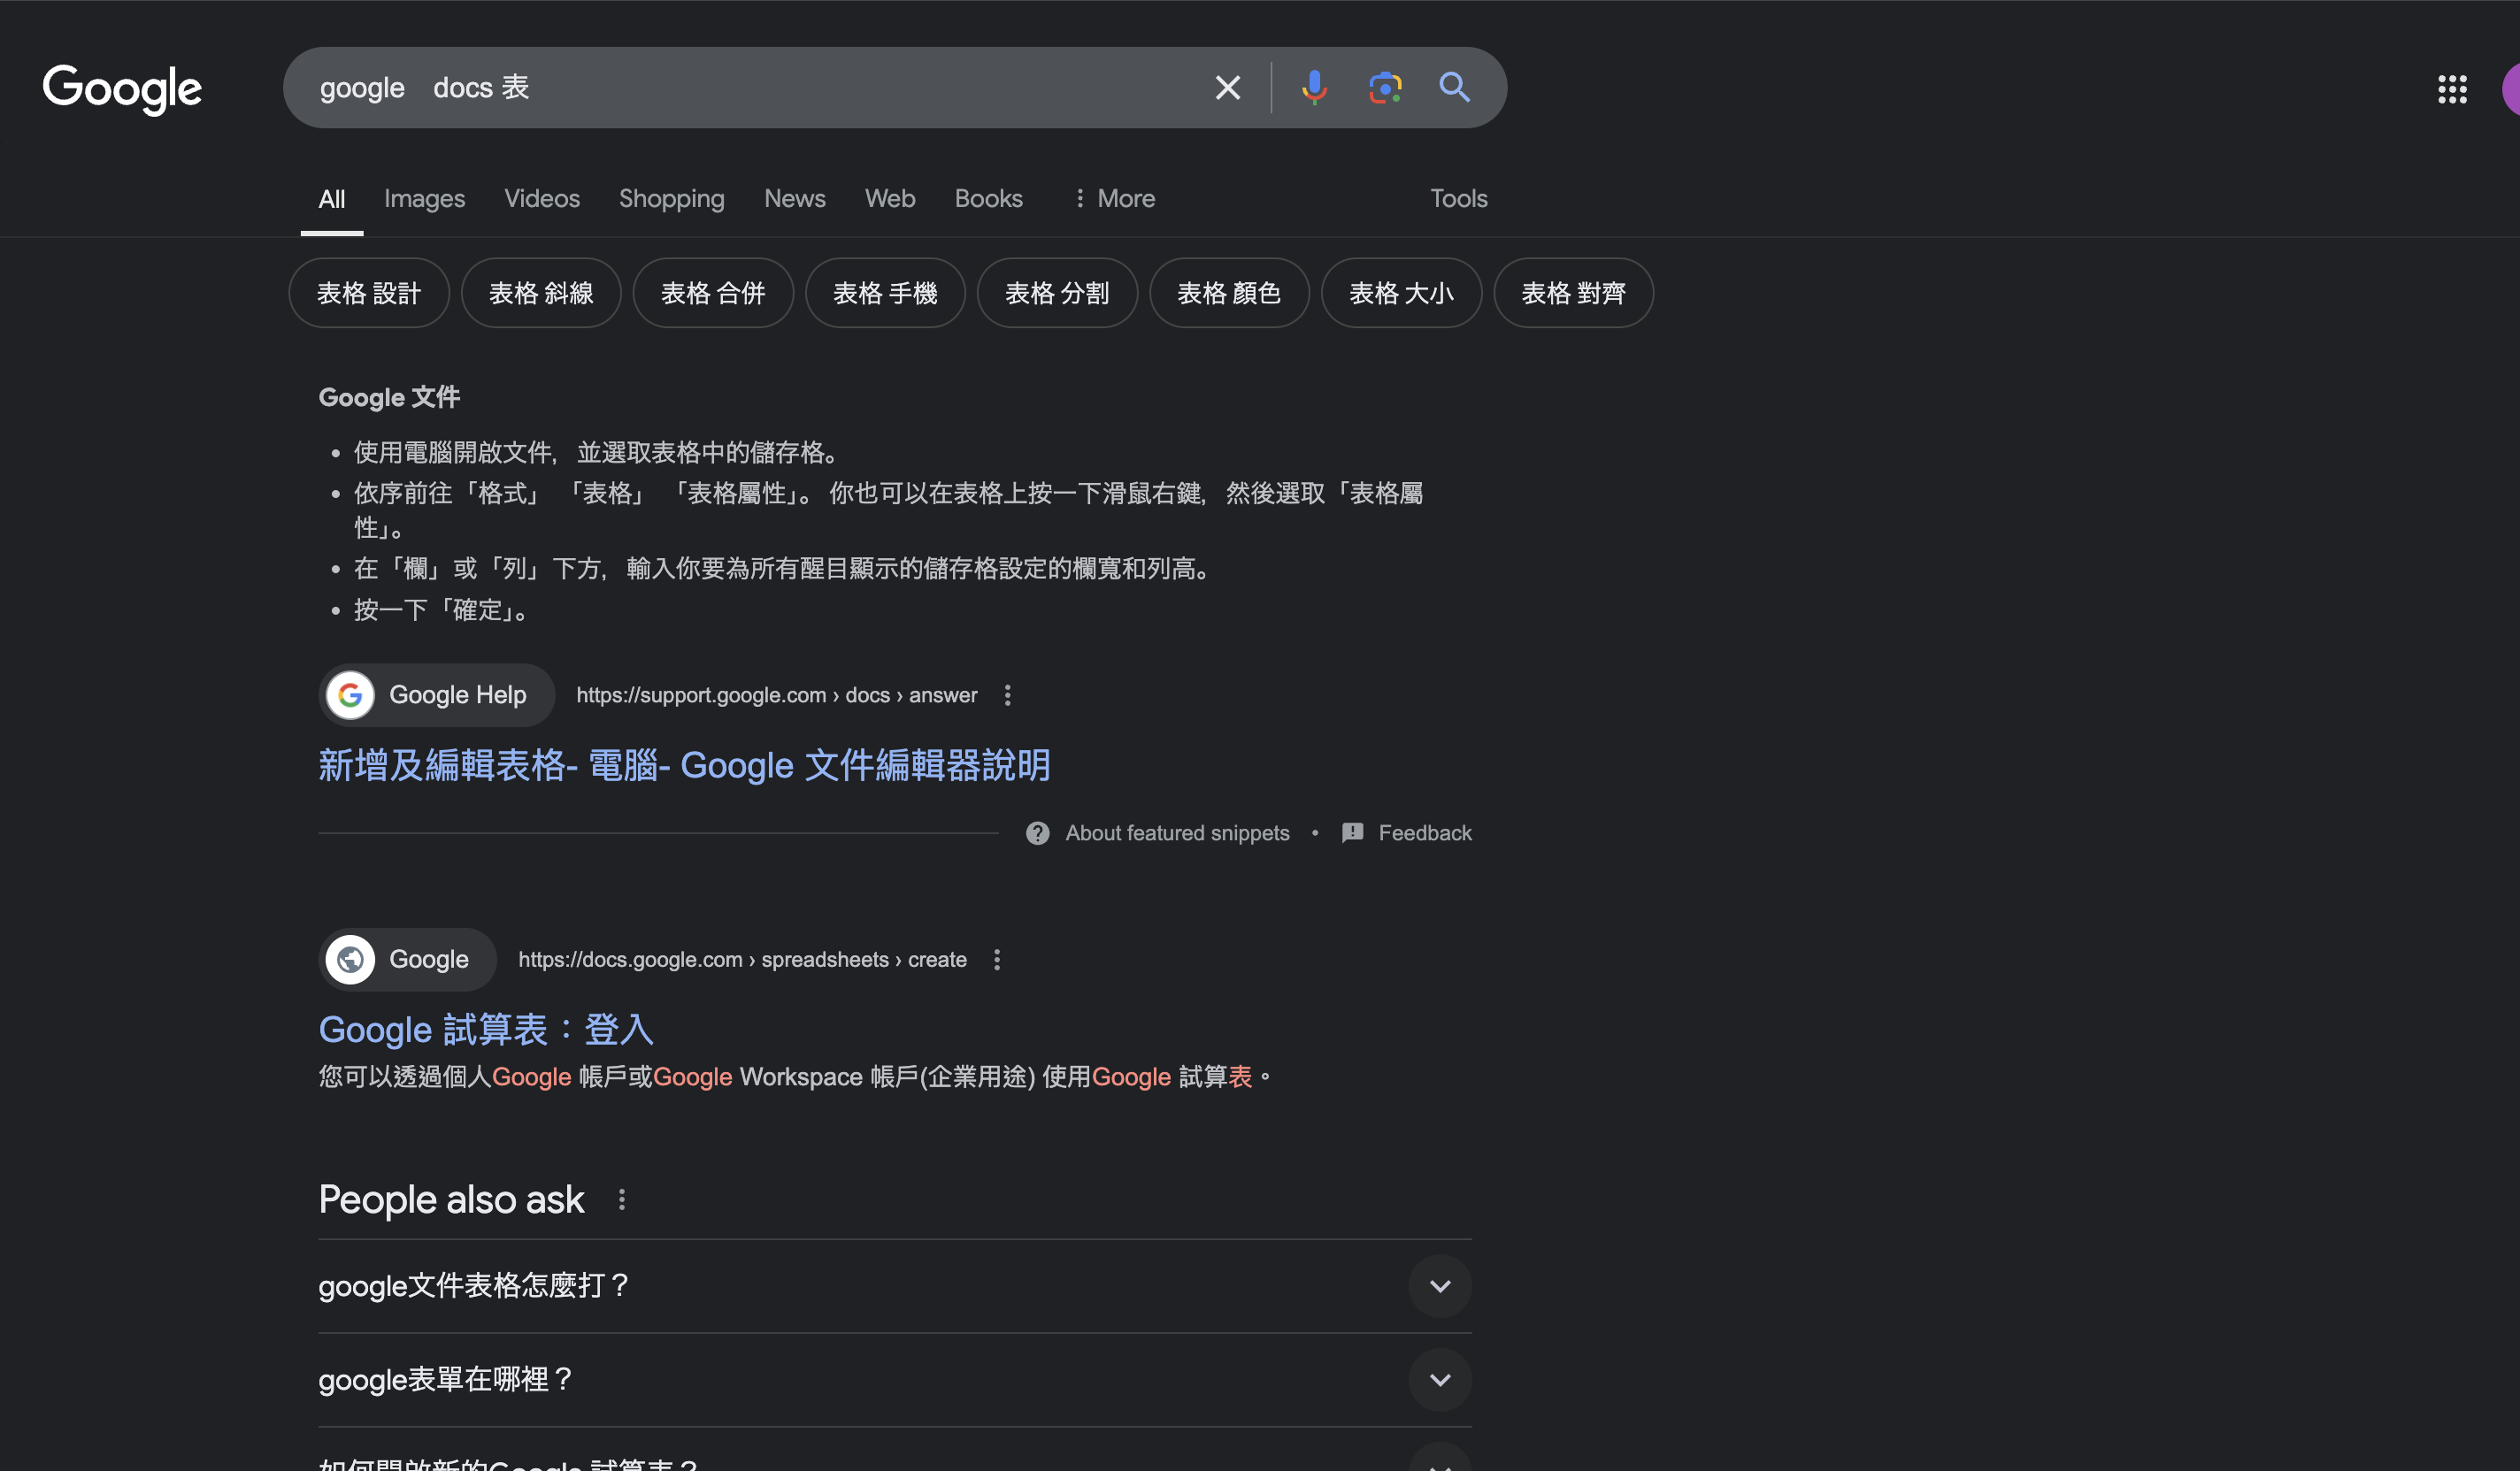
Task: Click the About featured snippets help icon
Action: 1037,833
